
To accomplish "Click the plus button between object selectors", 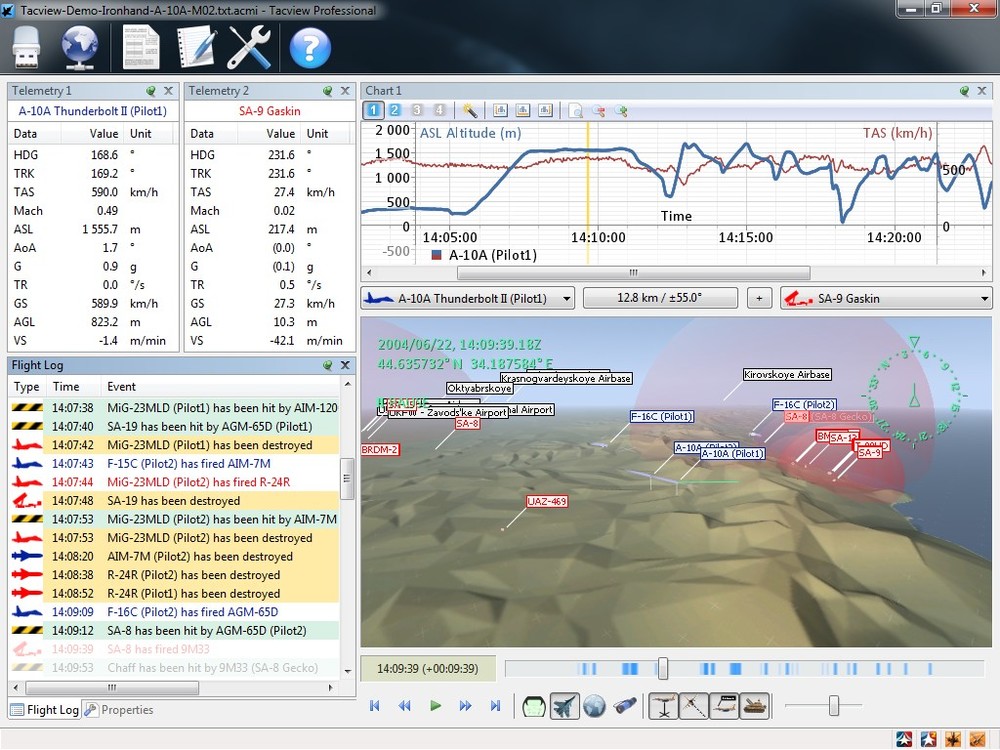I will pos(759,298).
